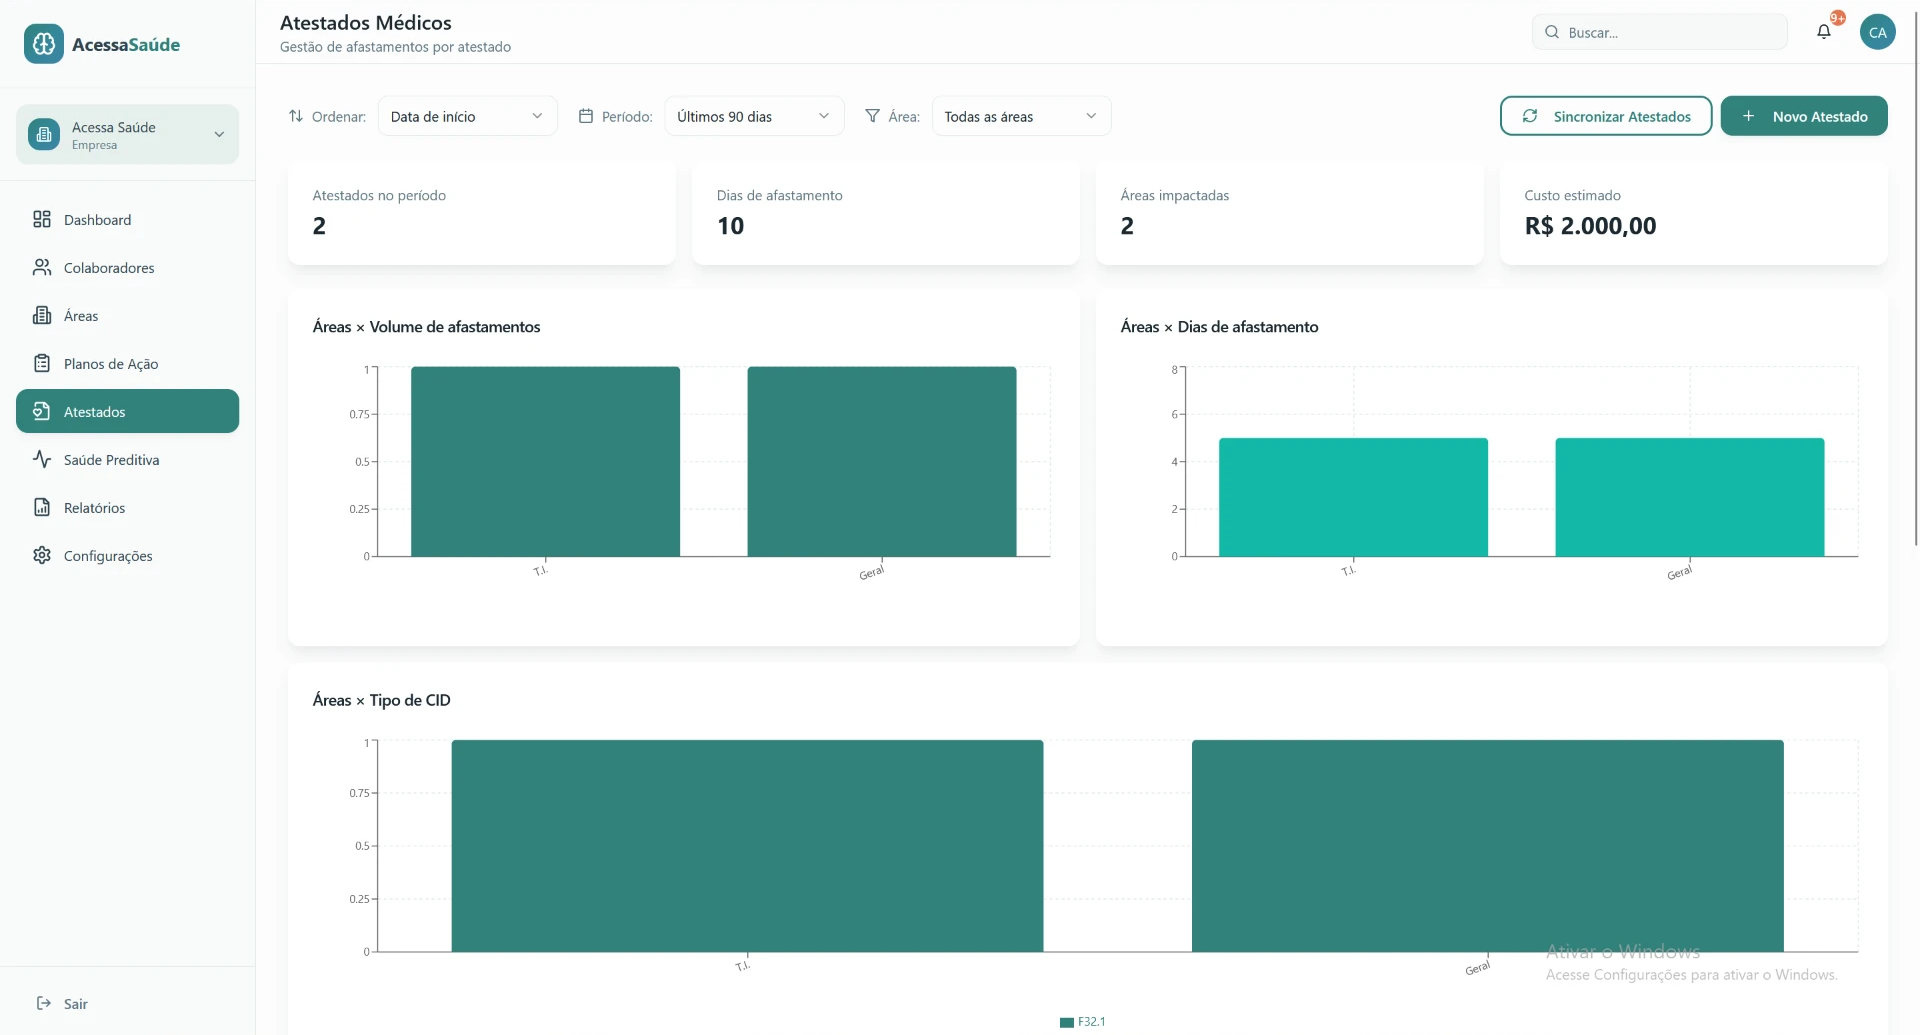Image resolution: width=1920 pixels, height=1035 pixels.
Task: Click the Dias de afastamento card value 10
Action: [731, 226]
